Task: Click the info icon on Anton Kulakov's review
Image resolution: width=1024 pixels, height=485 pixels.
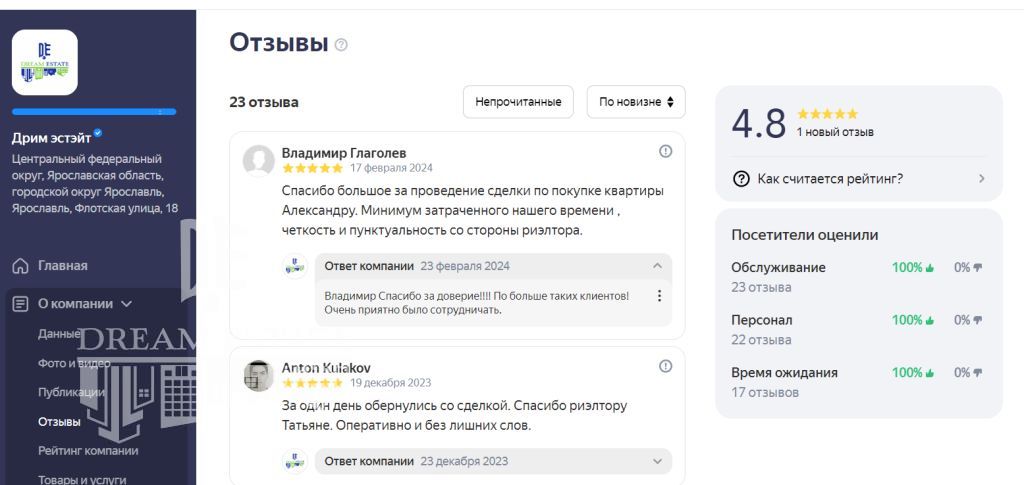Action: point(665,366)
